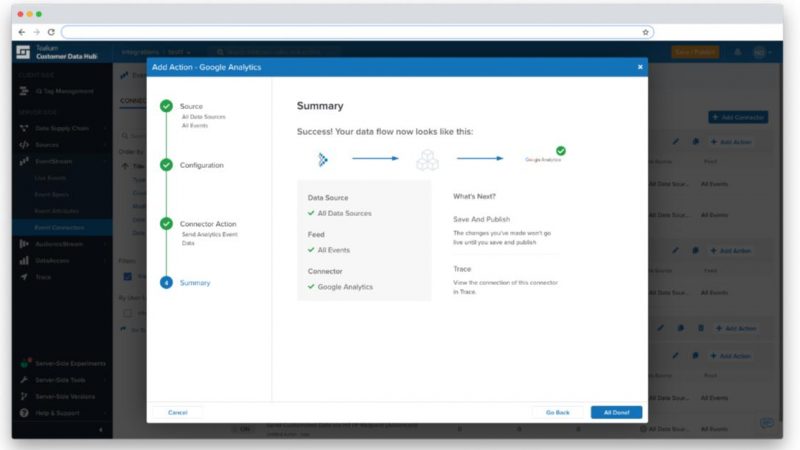Image resolution: width=800 pixels, height=450 pixels.
Task: Click the data source arrow icon in flow
Action: (x=323, y=158)
